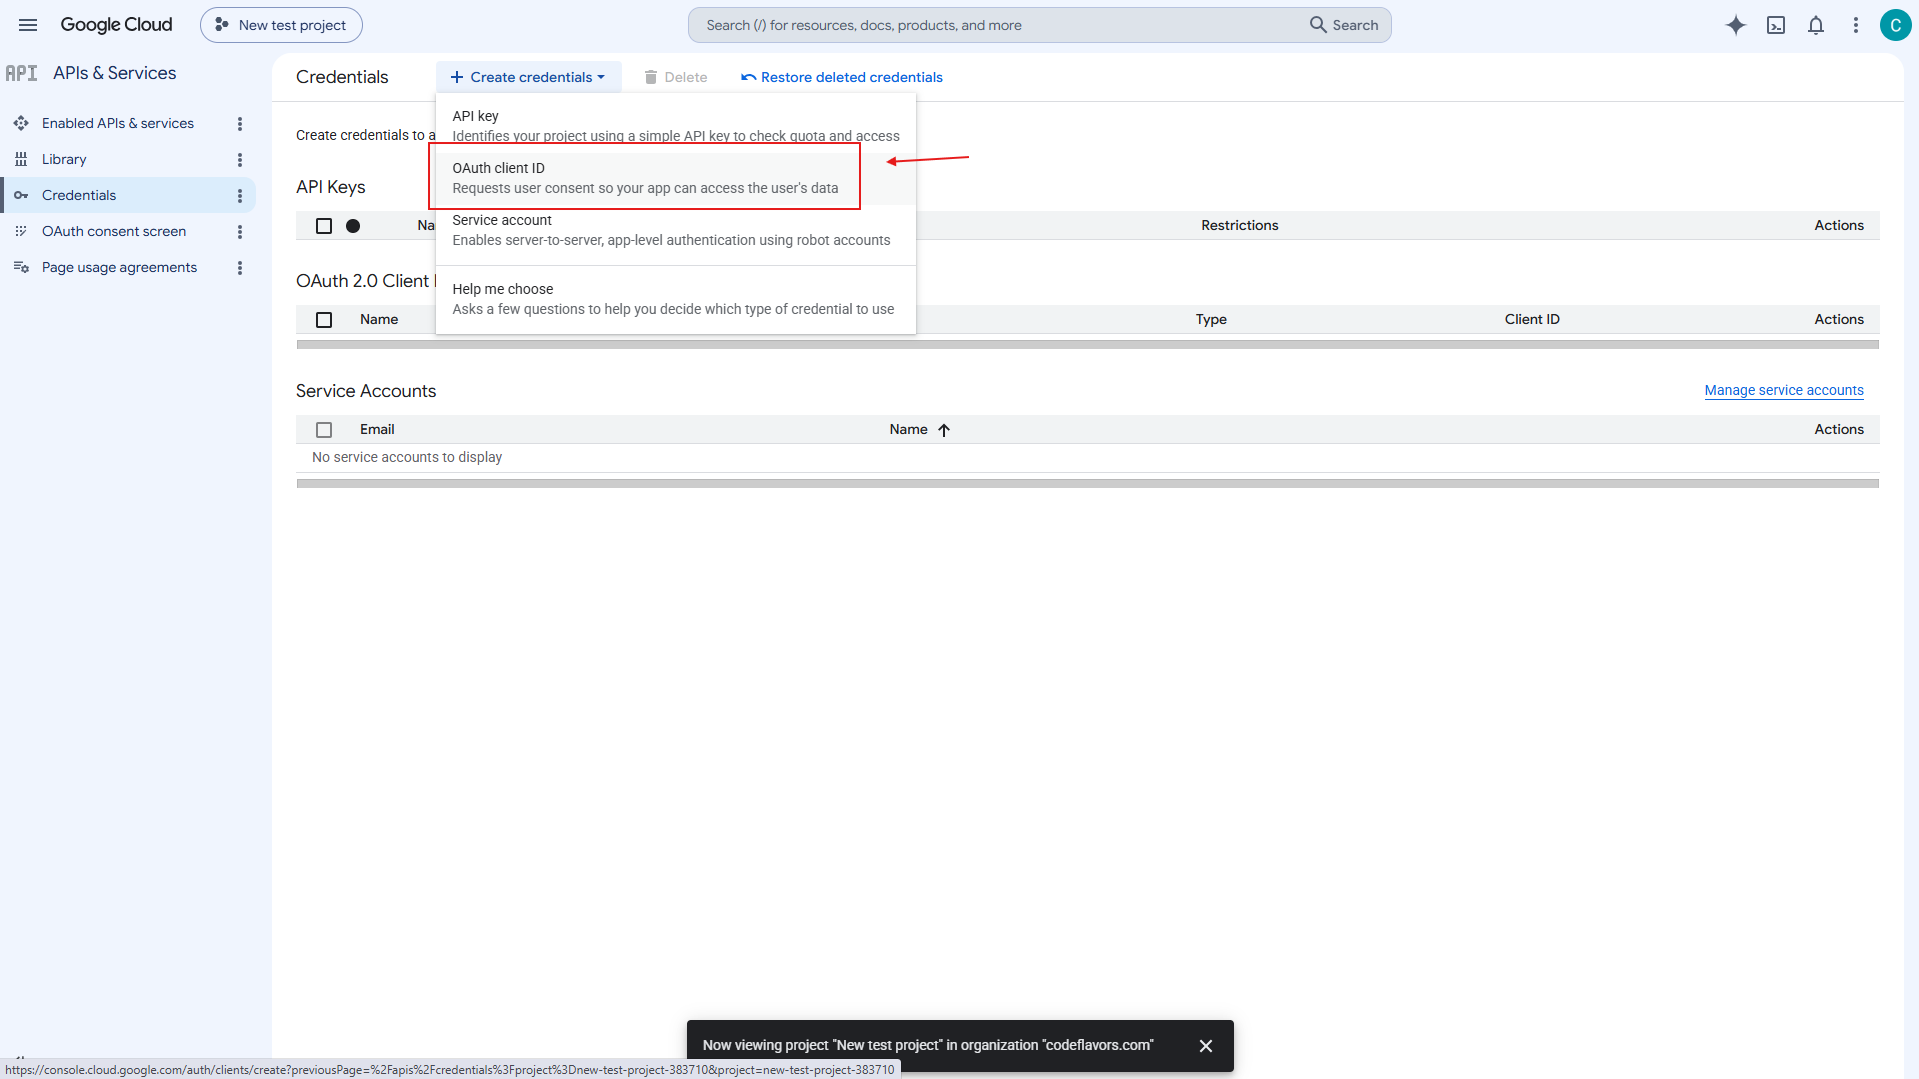The height and width of the screenshot is (1079, 1919).
Task: Open kebab menu for Credentials
Action: point(240,196)
